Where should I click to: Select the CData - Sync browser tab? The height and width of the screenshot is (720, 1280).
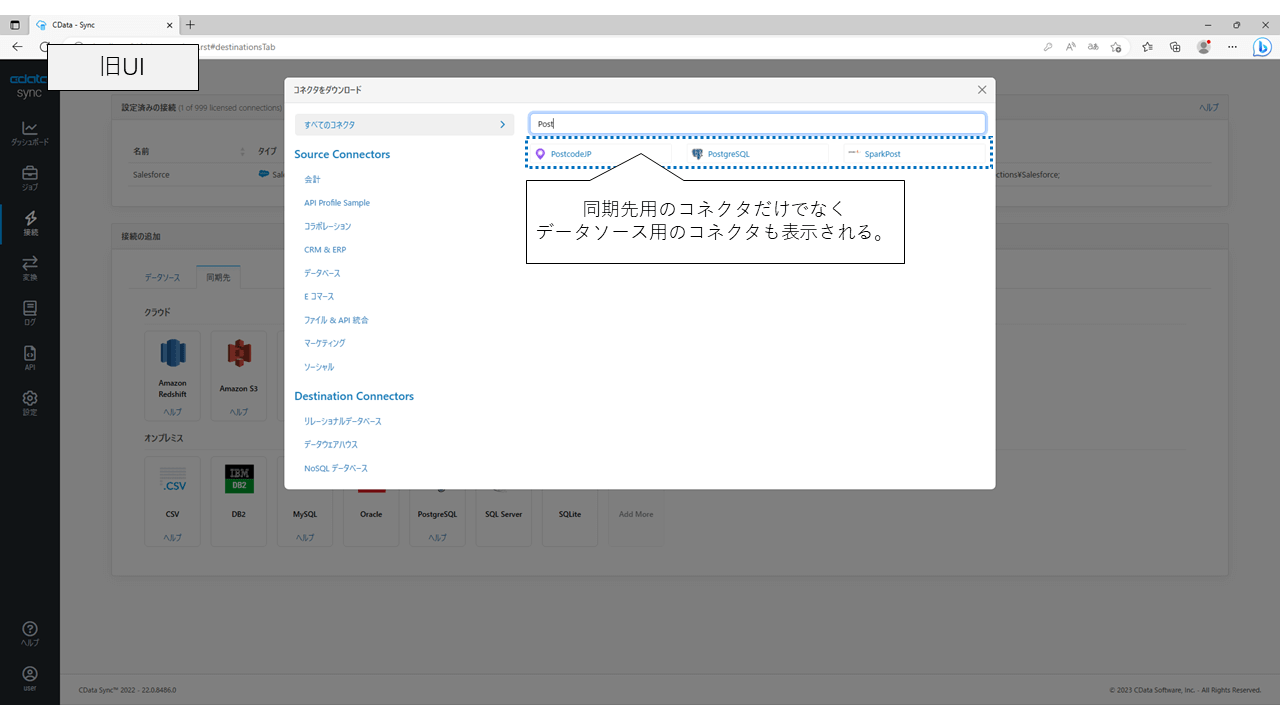click(x=102, y=25)
